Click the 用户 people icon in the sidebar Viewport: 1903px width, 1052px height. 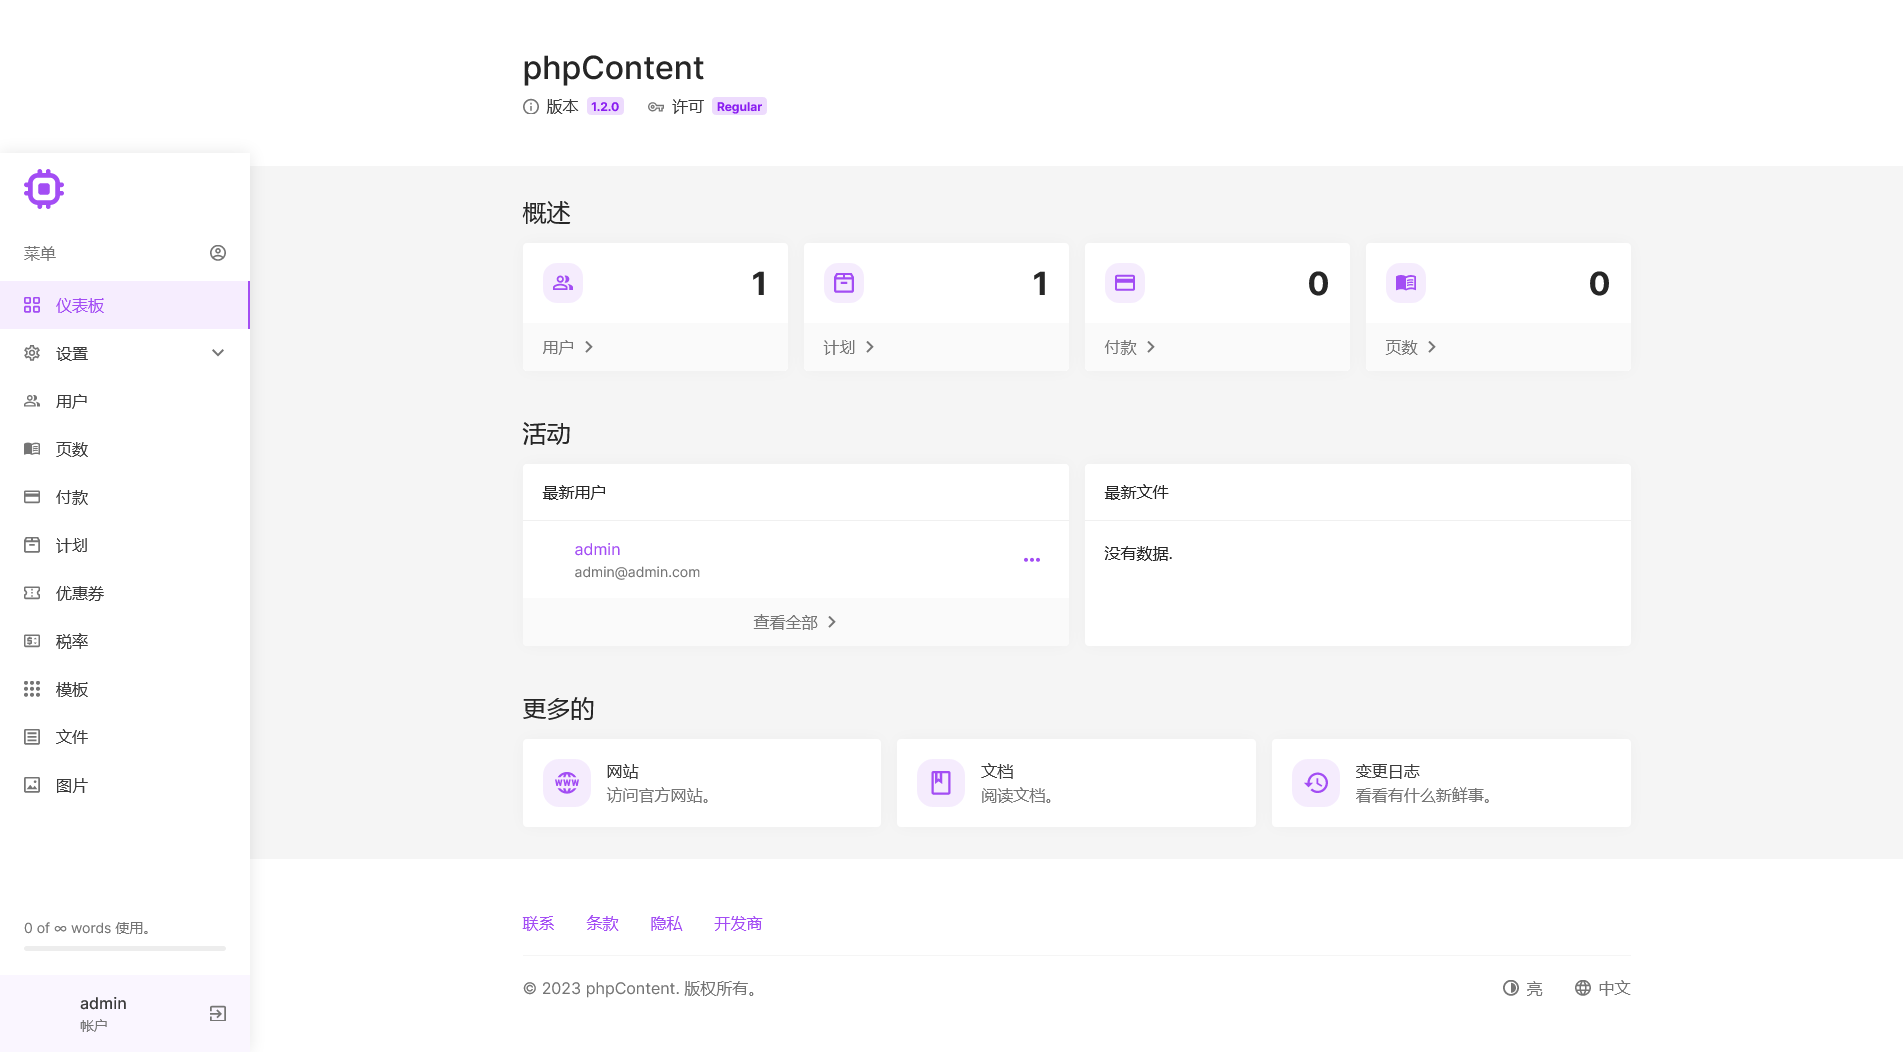32,401
